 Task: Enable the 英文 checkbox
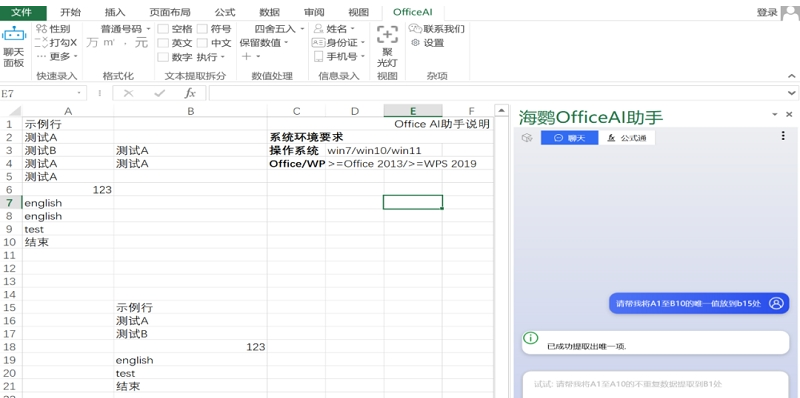point(163,43)
